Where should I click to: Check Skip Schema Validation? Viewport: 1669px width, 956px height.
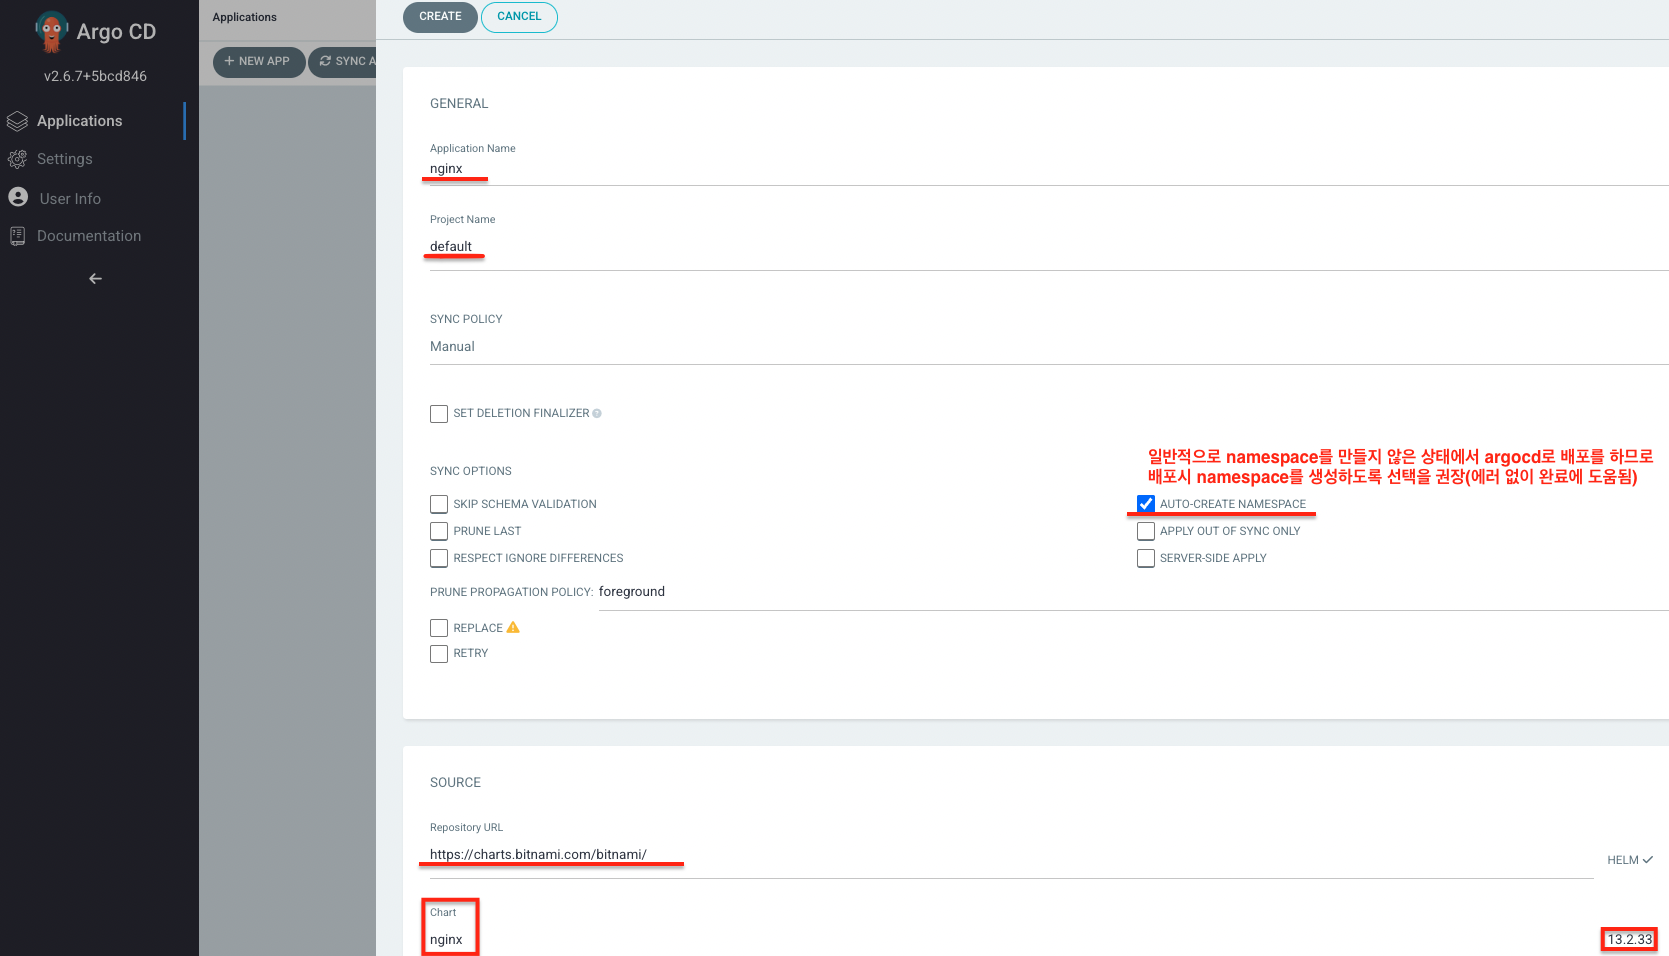point(439,504)
